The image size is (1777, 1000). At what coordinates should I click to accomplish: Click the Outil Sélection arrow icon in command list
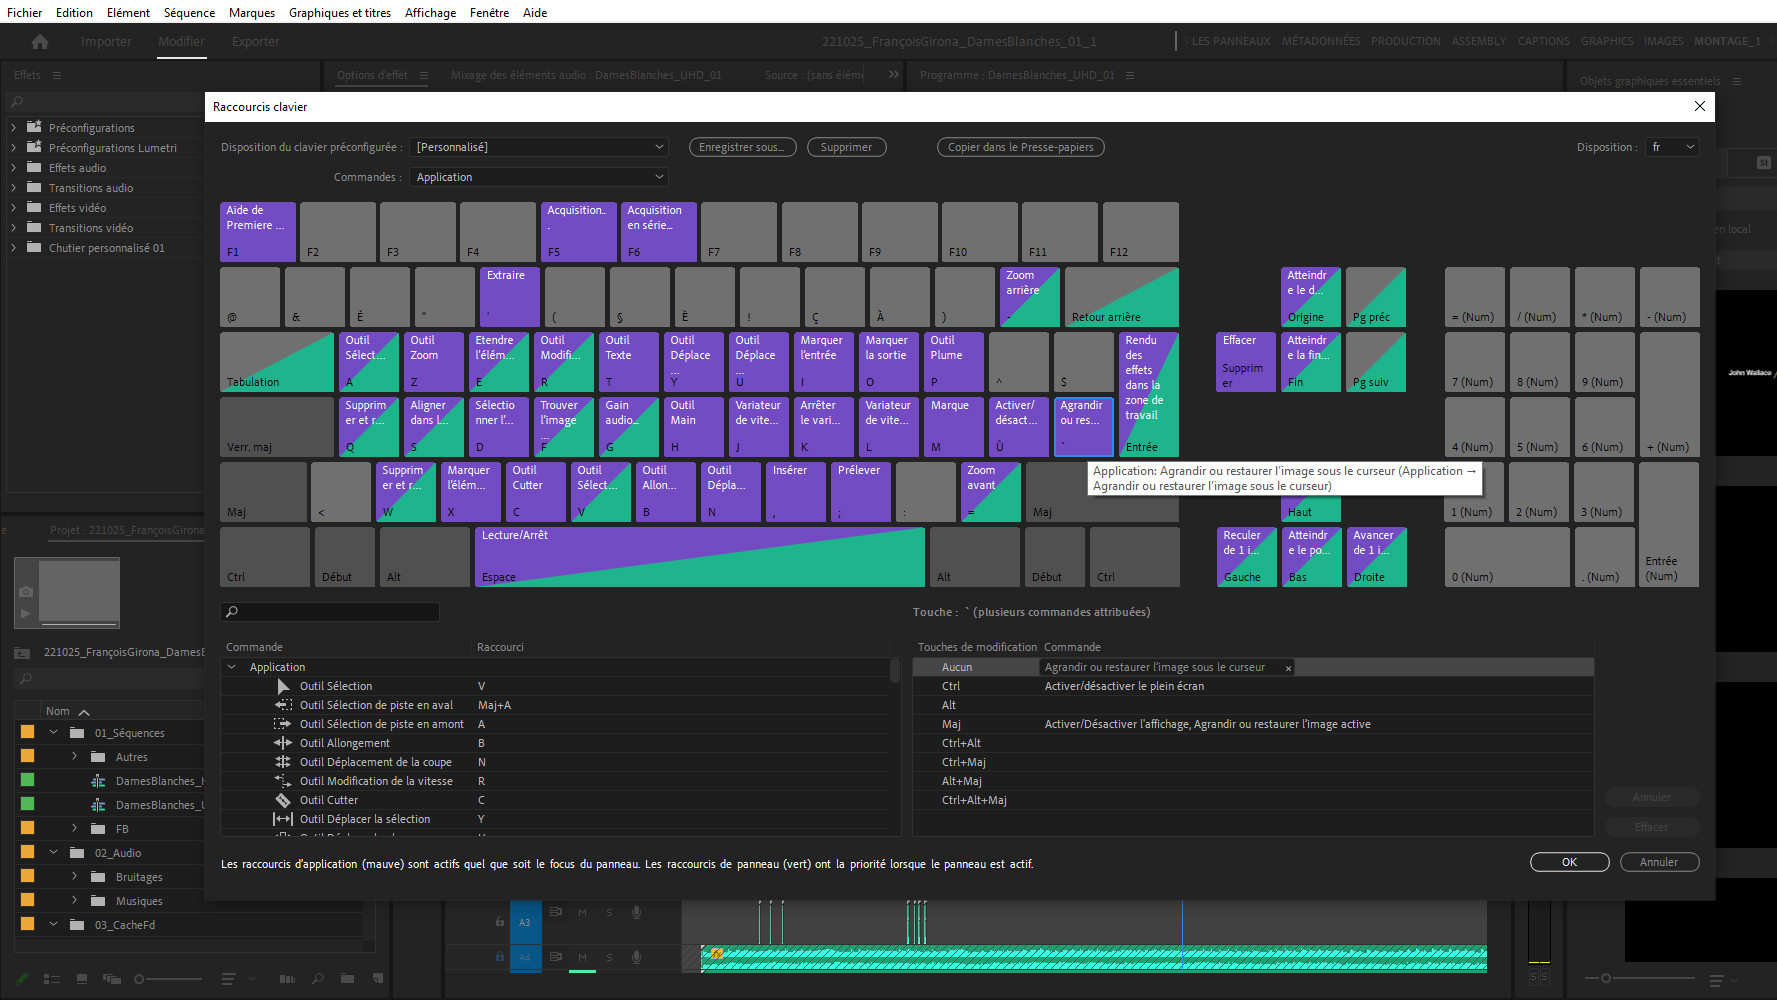(283, 686)
